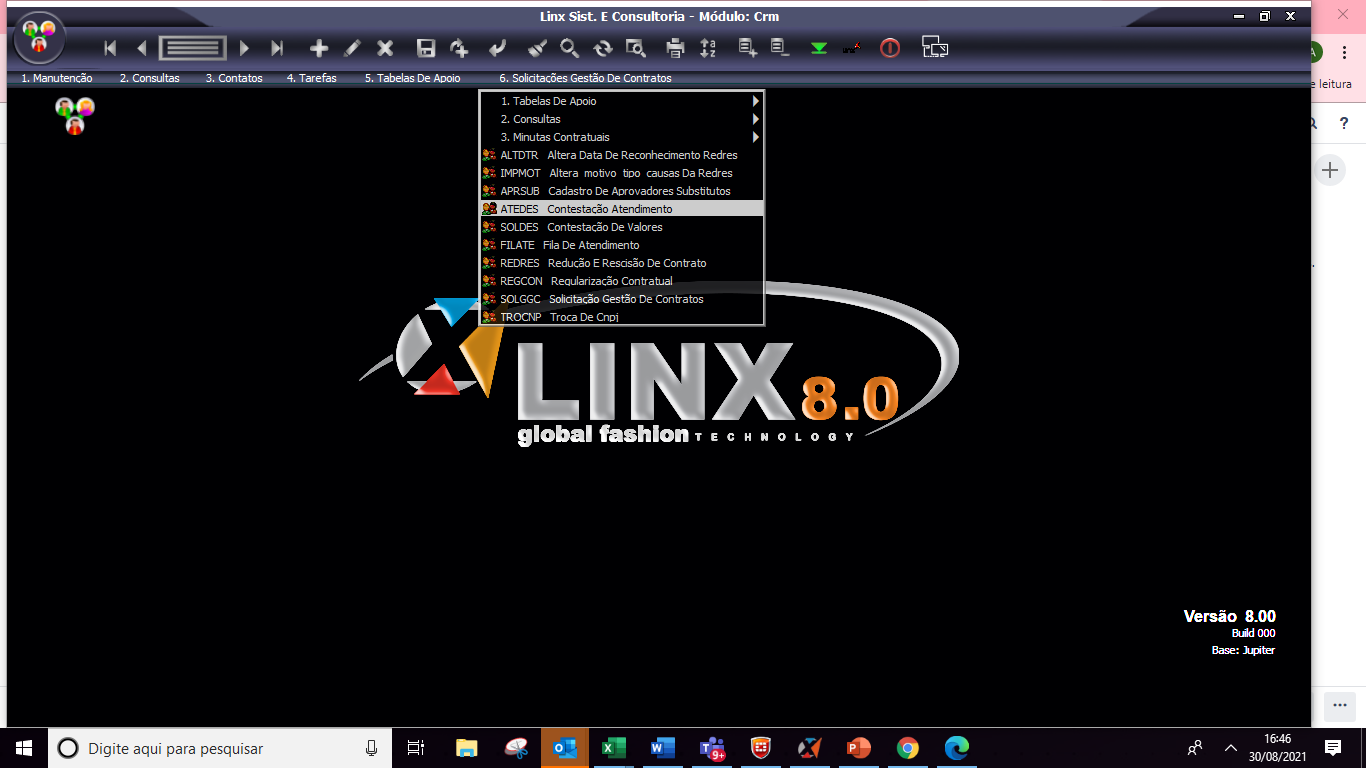
Task: Expand the 3. Minutas Contratuais submenu
Action: pos(621,137)
